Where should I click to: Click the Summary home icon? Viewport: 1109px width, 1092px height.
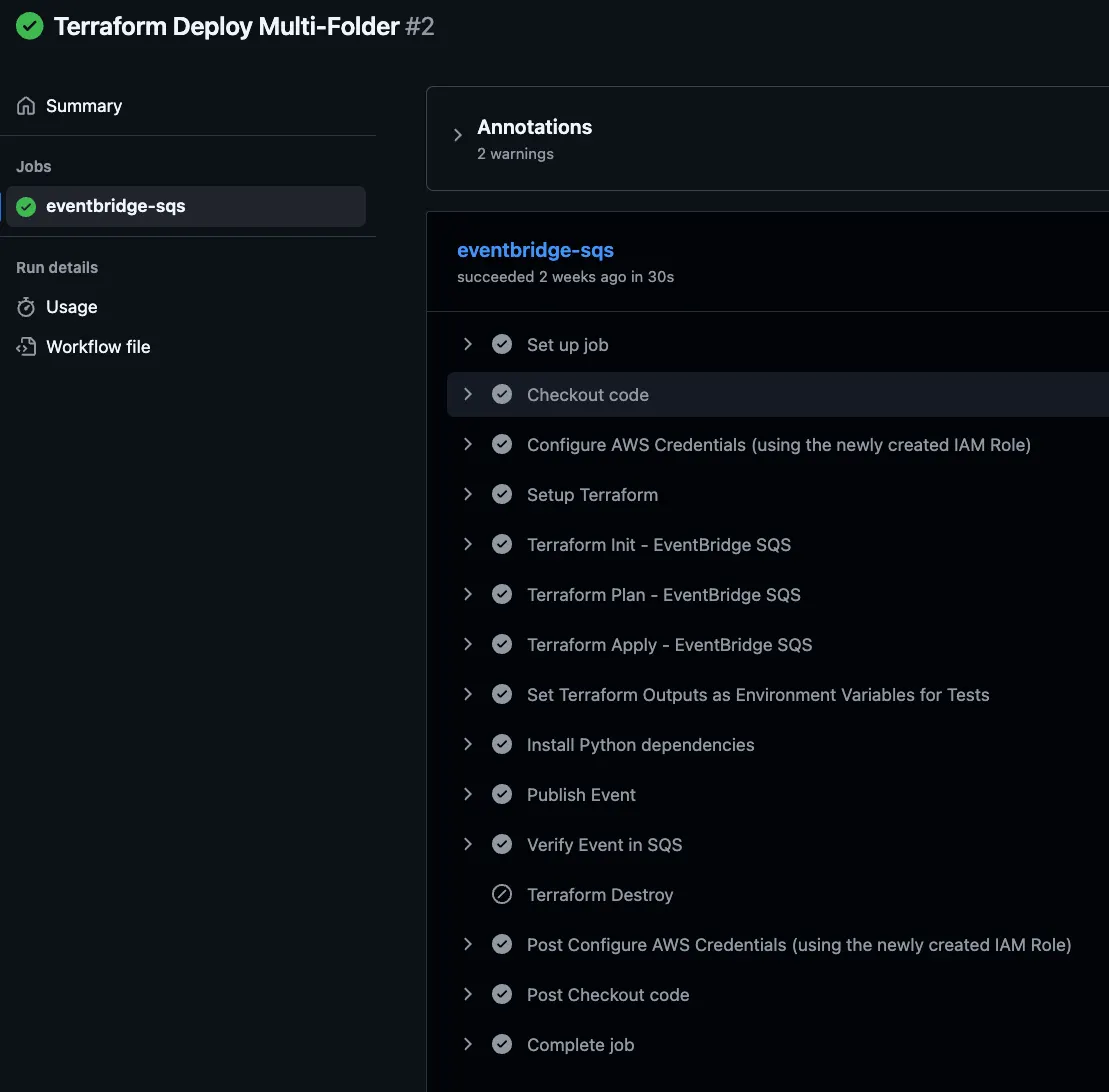pos(27,106)
